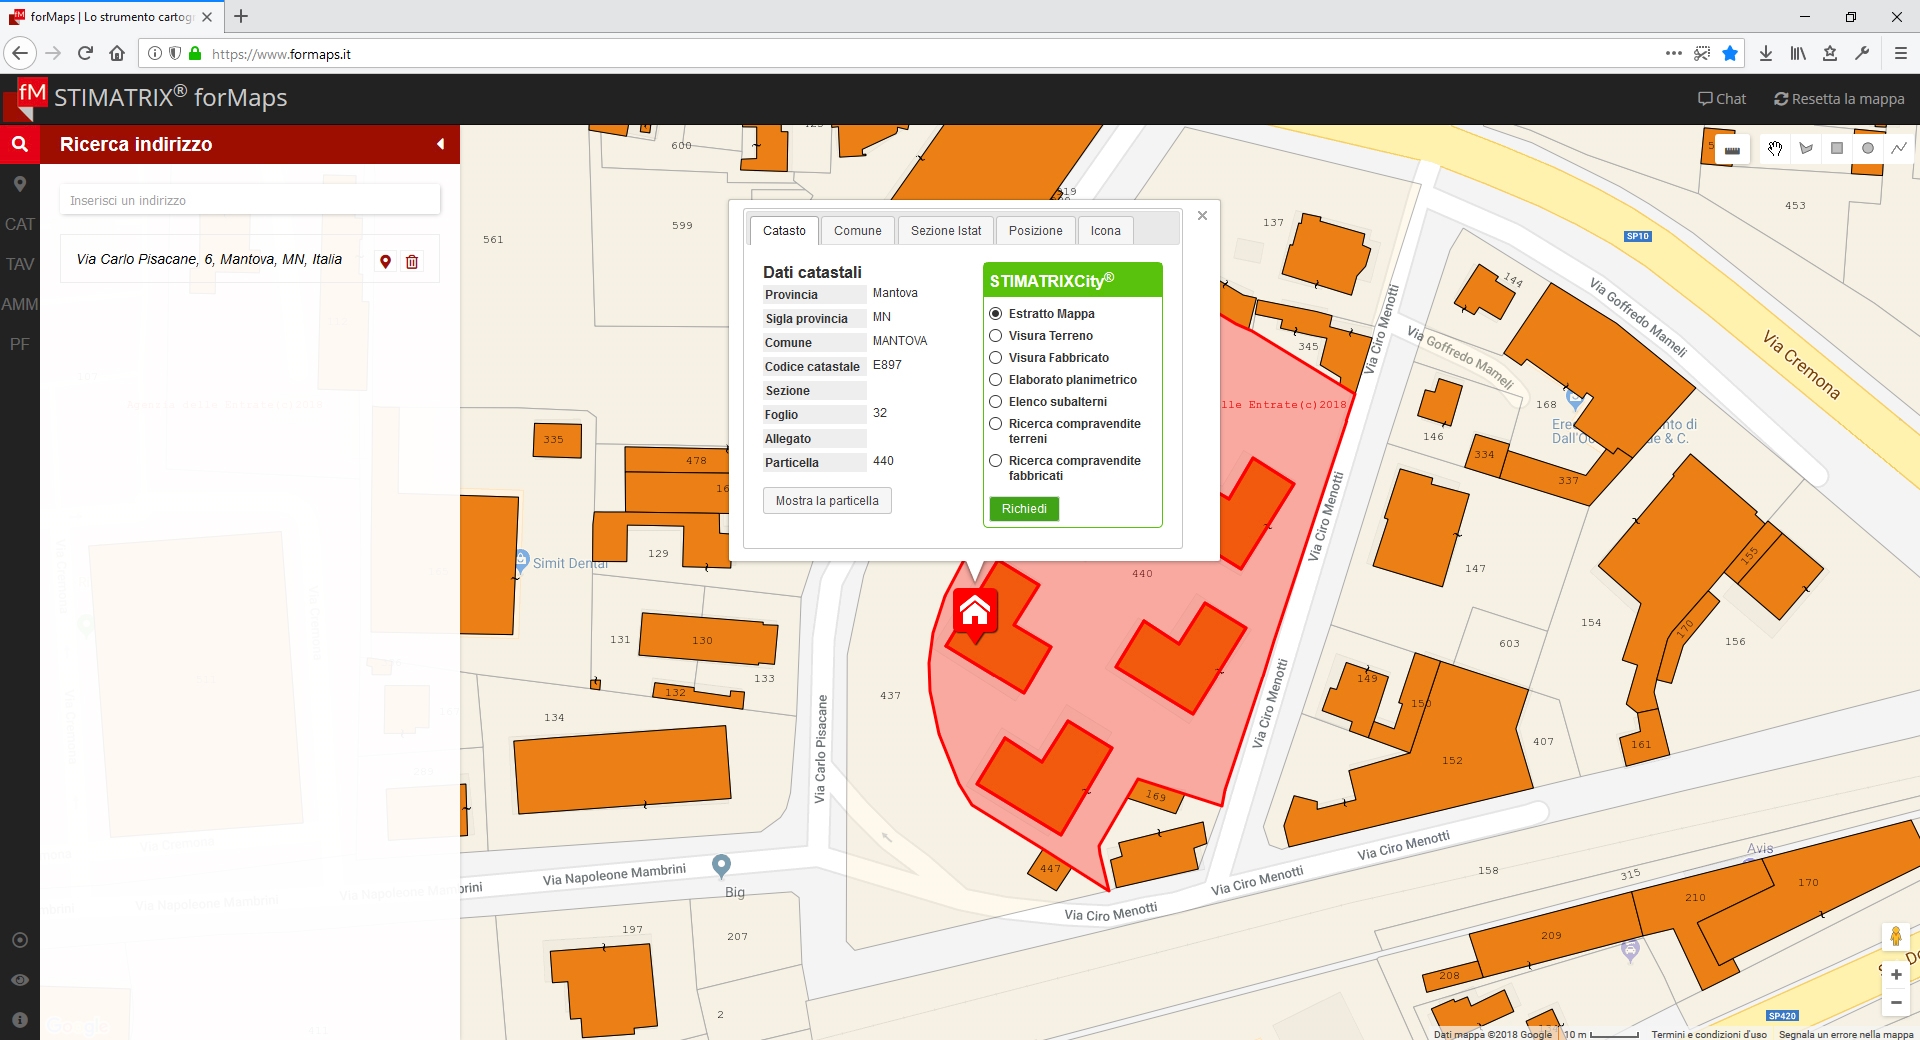Screen dimensions: 1920x1040
Task: Click Resetta la mappa
Action: tap(1839, 99)
